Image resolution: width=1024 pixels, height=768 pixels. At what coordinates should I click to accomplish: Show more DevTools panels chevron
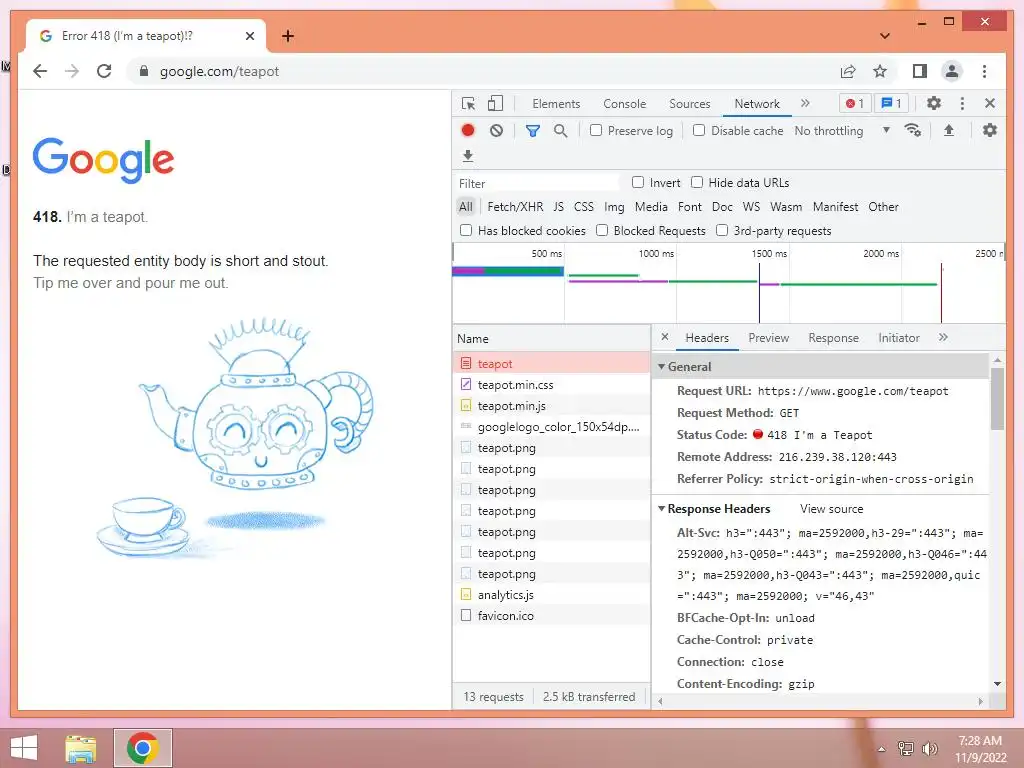[805, 103]
